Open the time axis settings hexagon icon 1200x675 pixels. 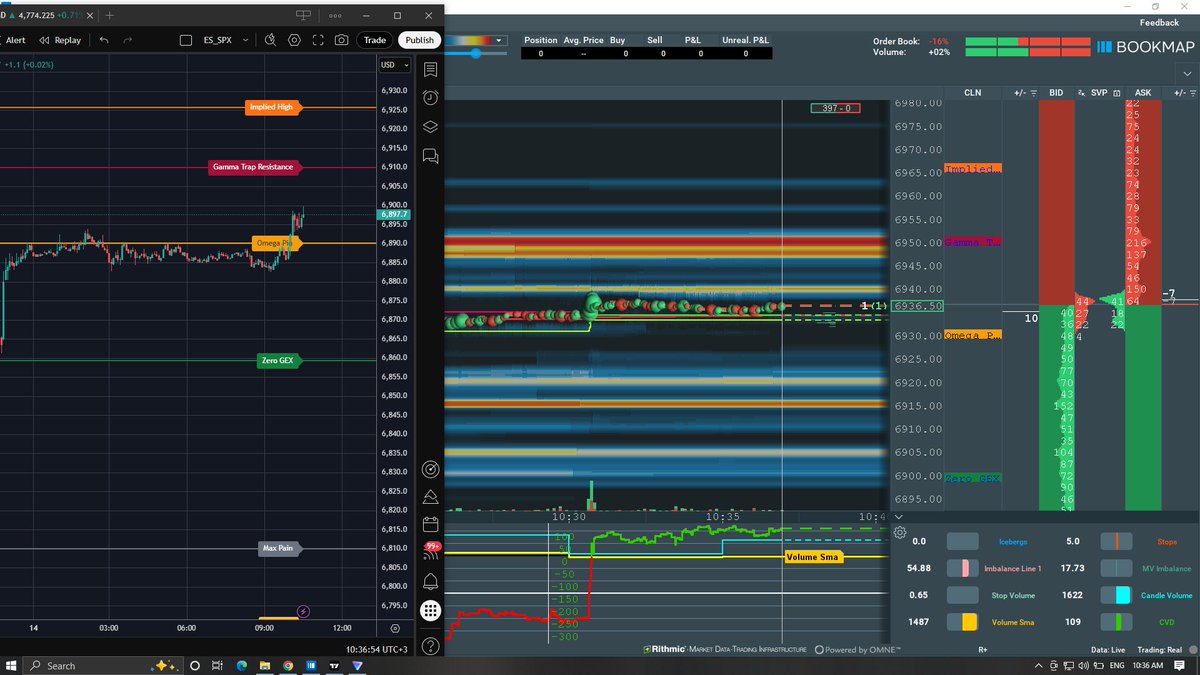(395, 628)
